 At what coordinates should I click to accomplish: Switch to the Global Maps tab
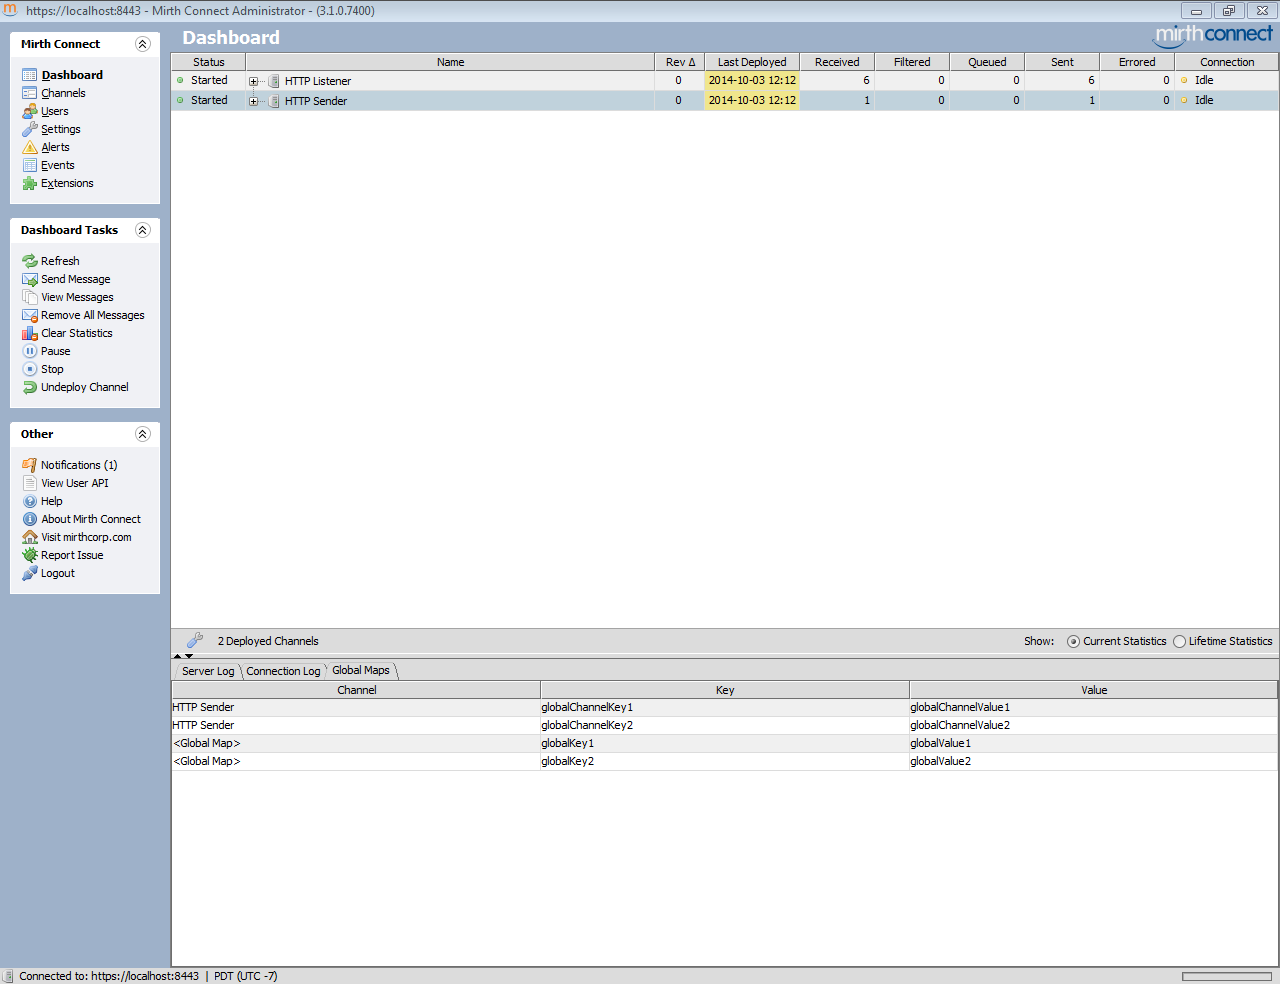pyautogui.click(x=361, y=670)
